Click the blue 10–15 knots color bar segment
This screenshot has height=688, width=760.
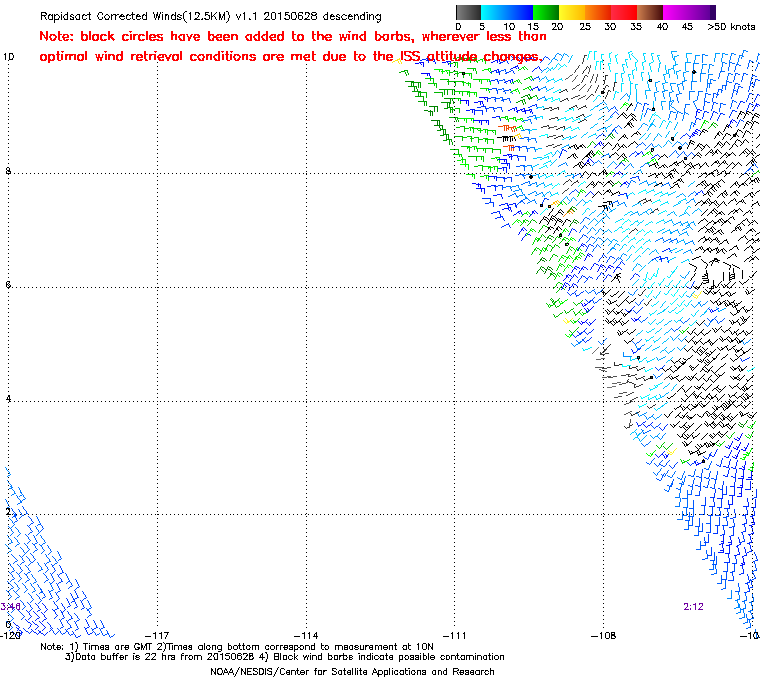[520, 12]
